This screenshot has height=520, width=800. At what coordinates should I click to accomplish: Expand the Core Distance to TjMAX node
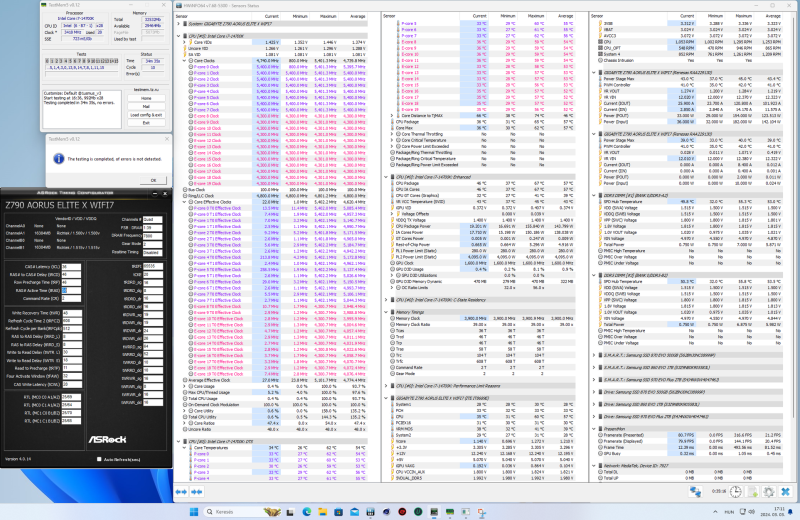tap(392, 116)
